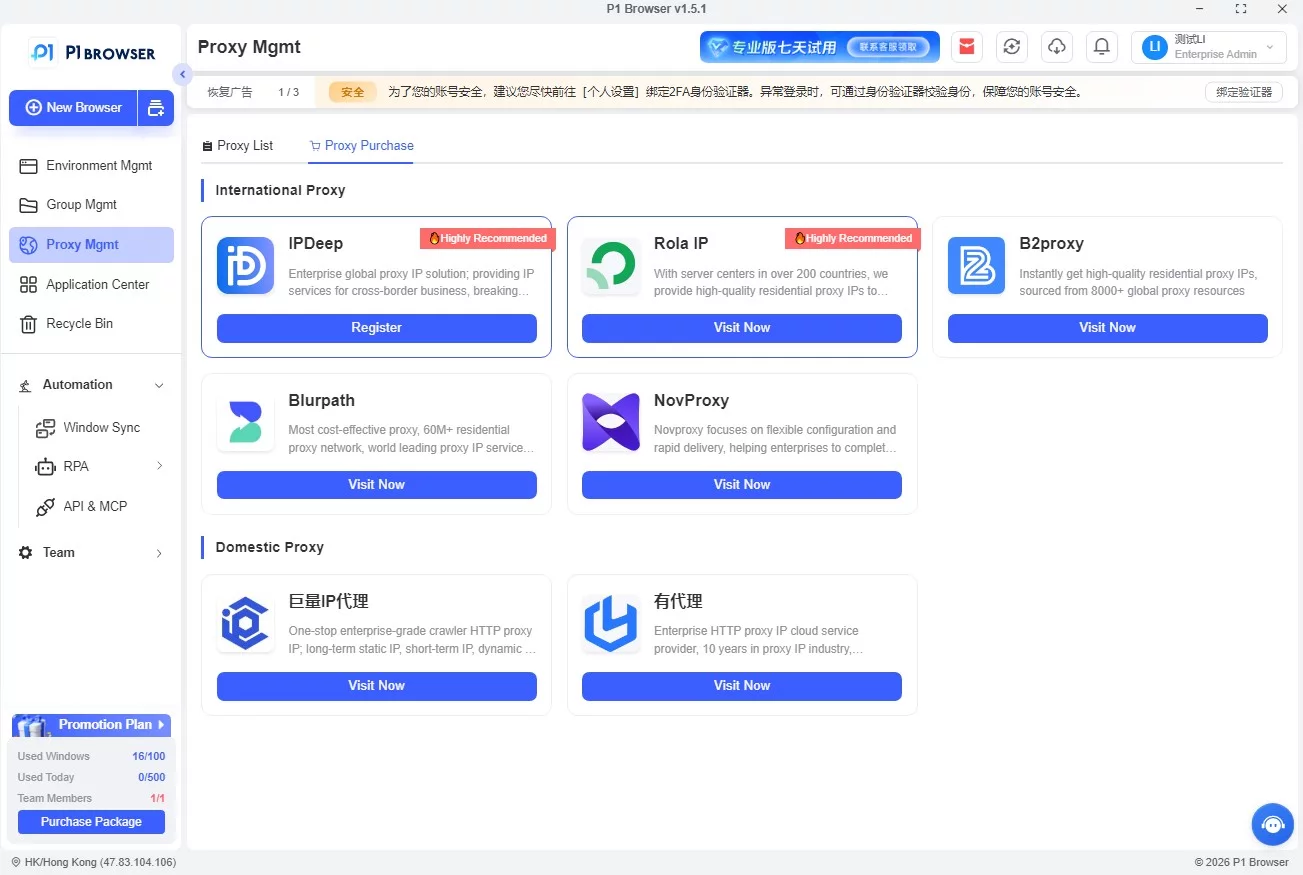The width and height of the screenshot is (1303, 875).
Task: Open the notification bell
Action: pos(1102,46)
